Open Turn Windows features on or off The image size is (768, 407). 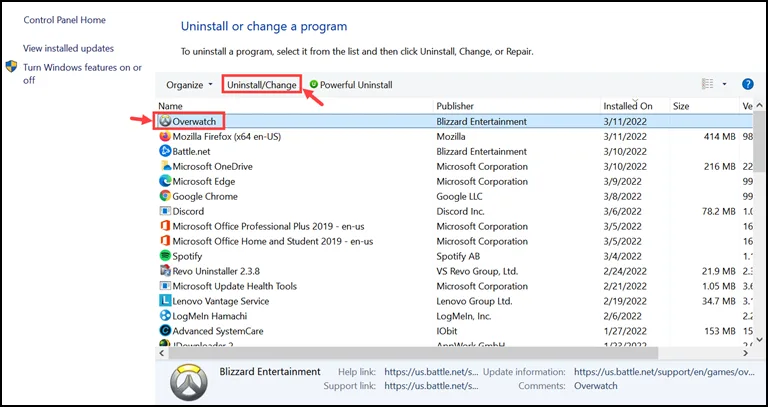click(82, 73)
